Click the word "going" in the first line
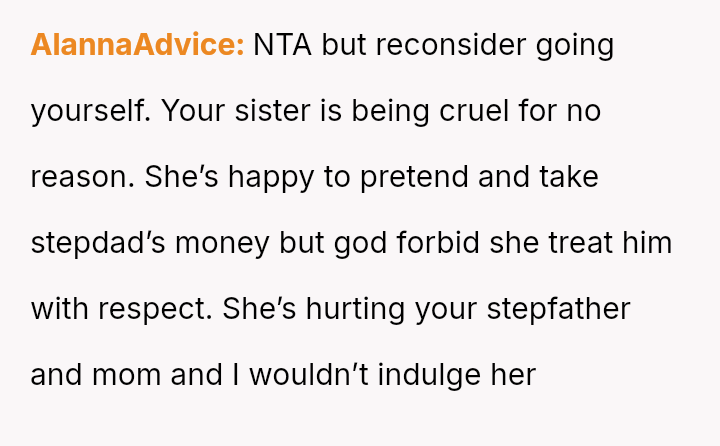Viewport: 720px width, 446px height. 578,46
